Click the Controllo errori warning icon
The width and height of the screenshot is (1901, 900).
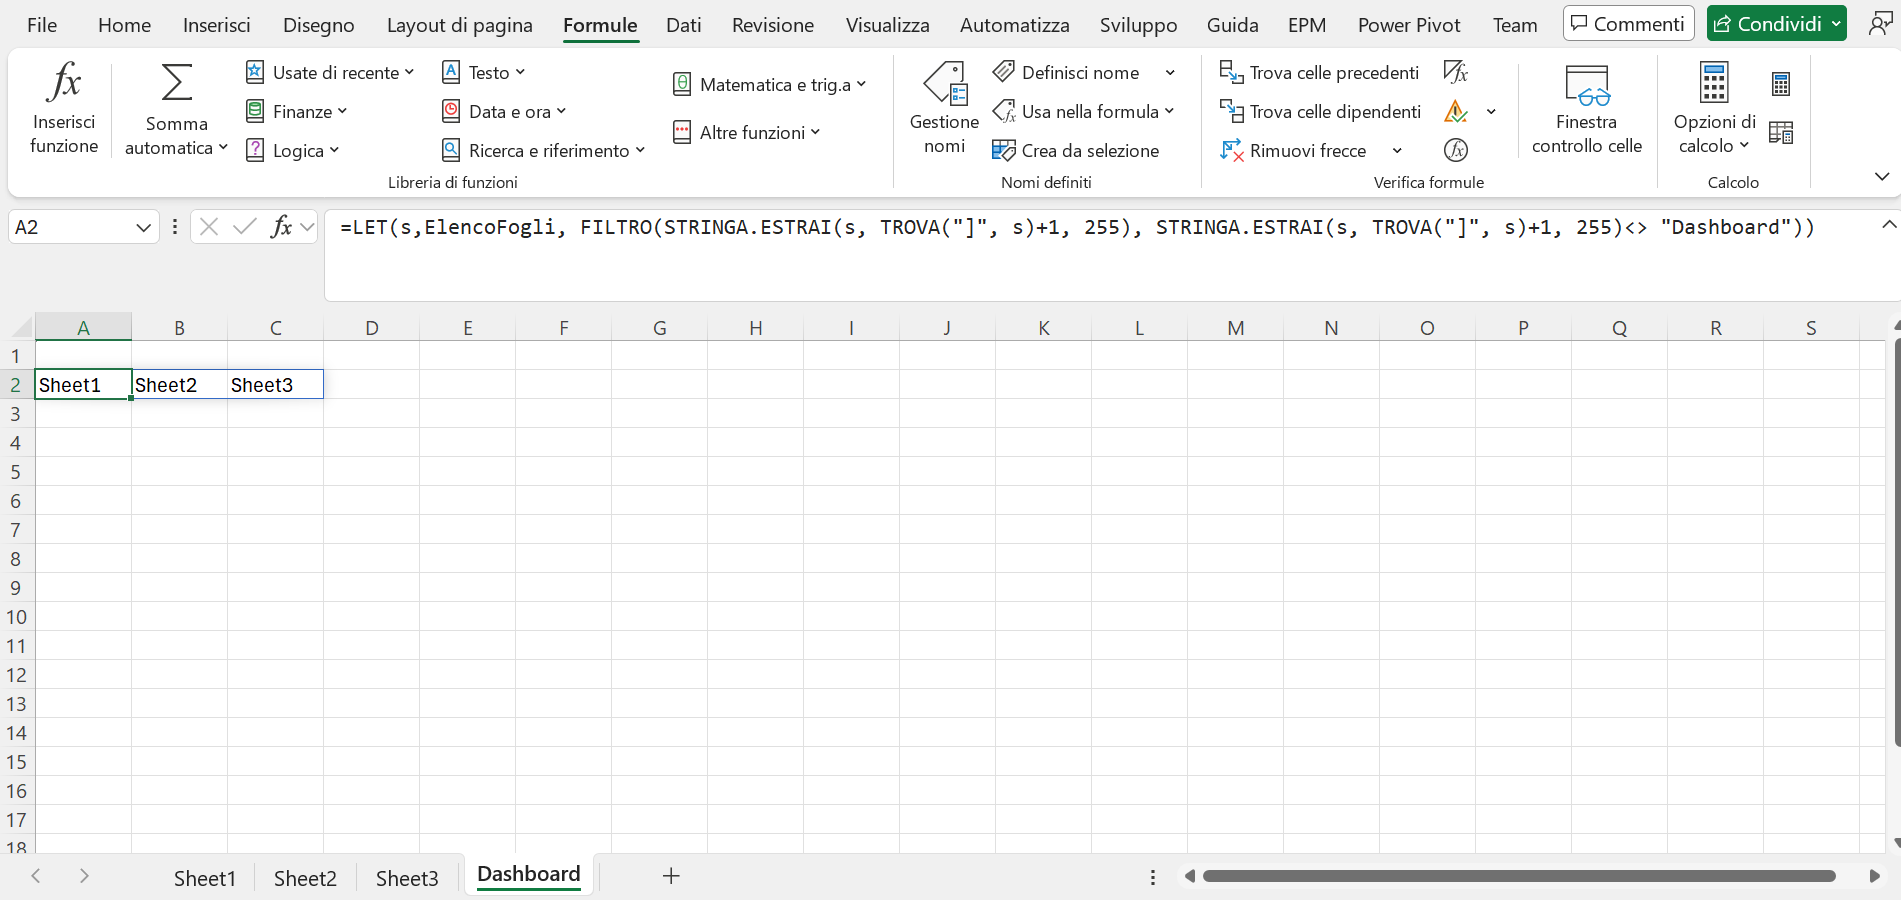[1456, 111]
